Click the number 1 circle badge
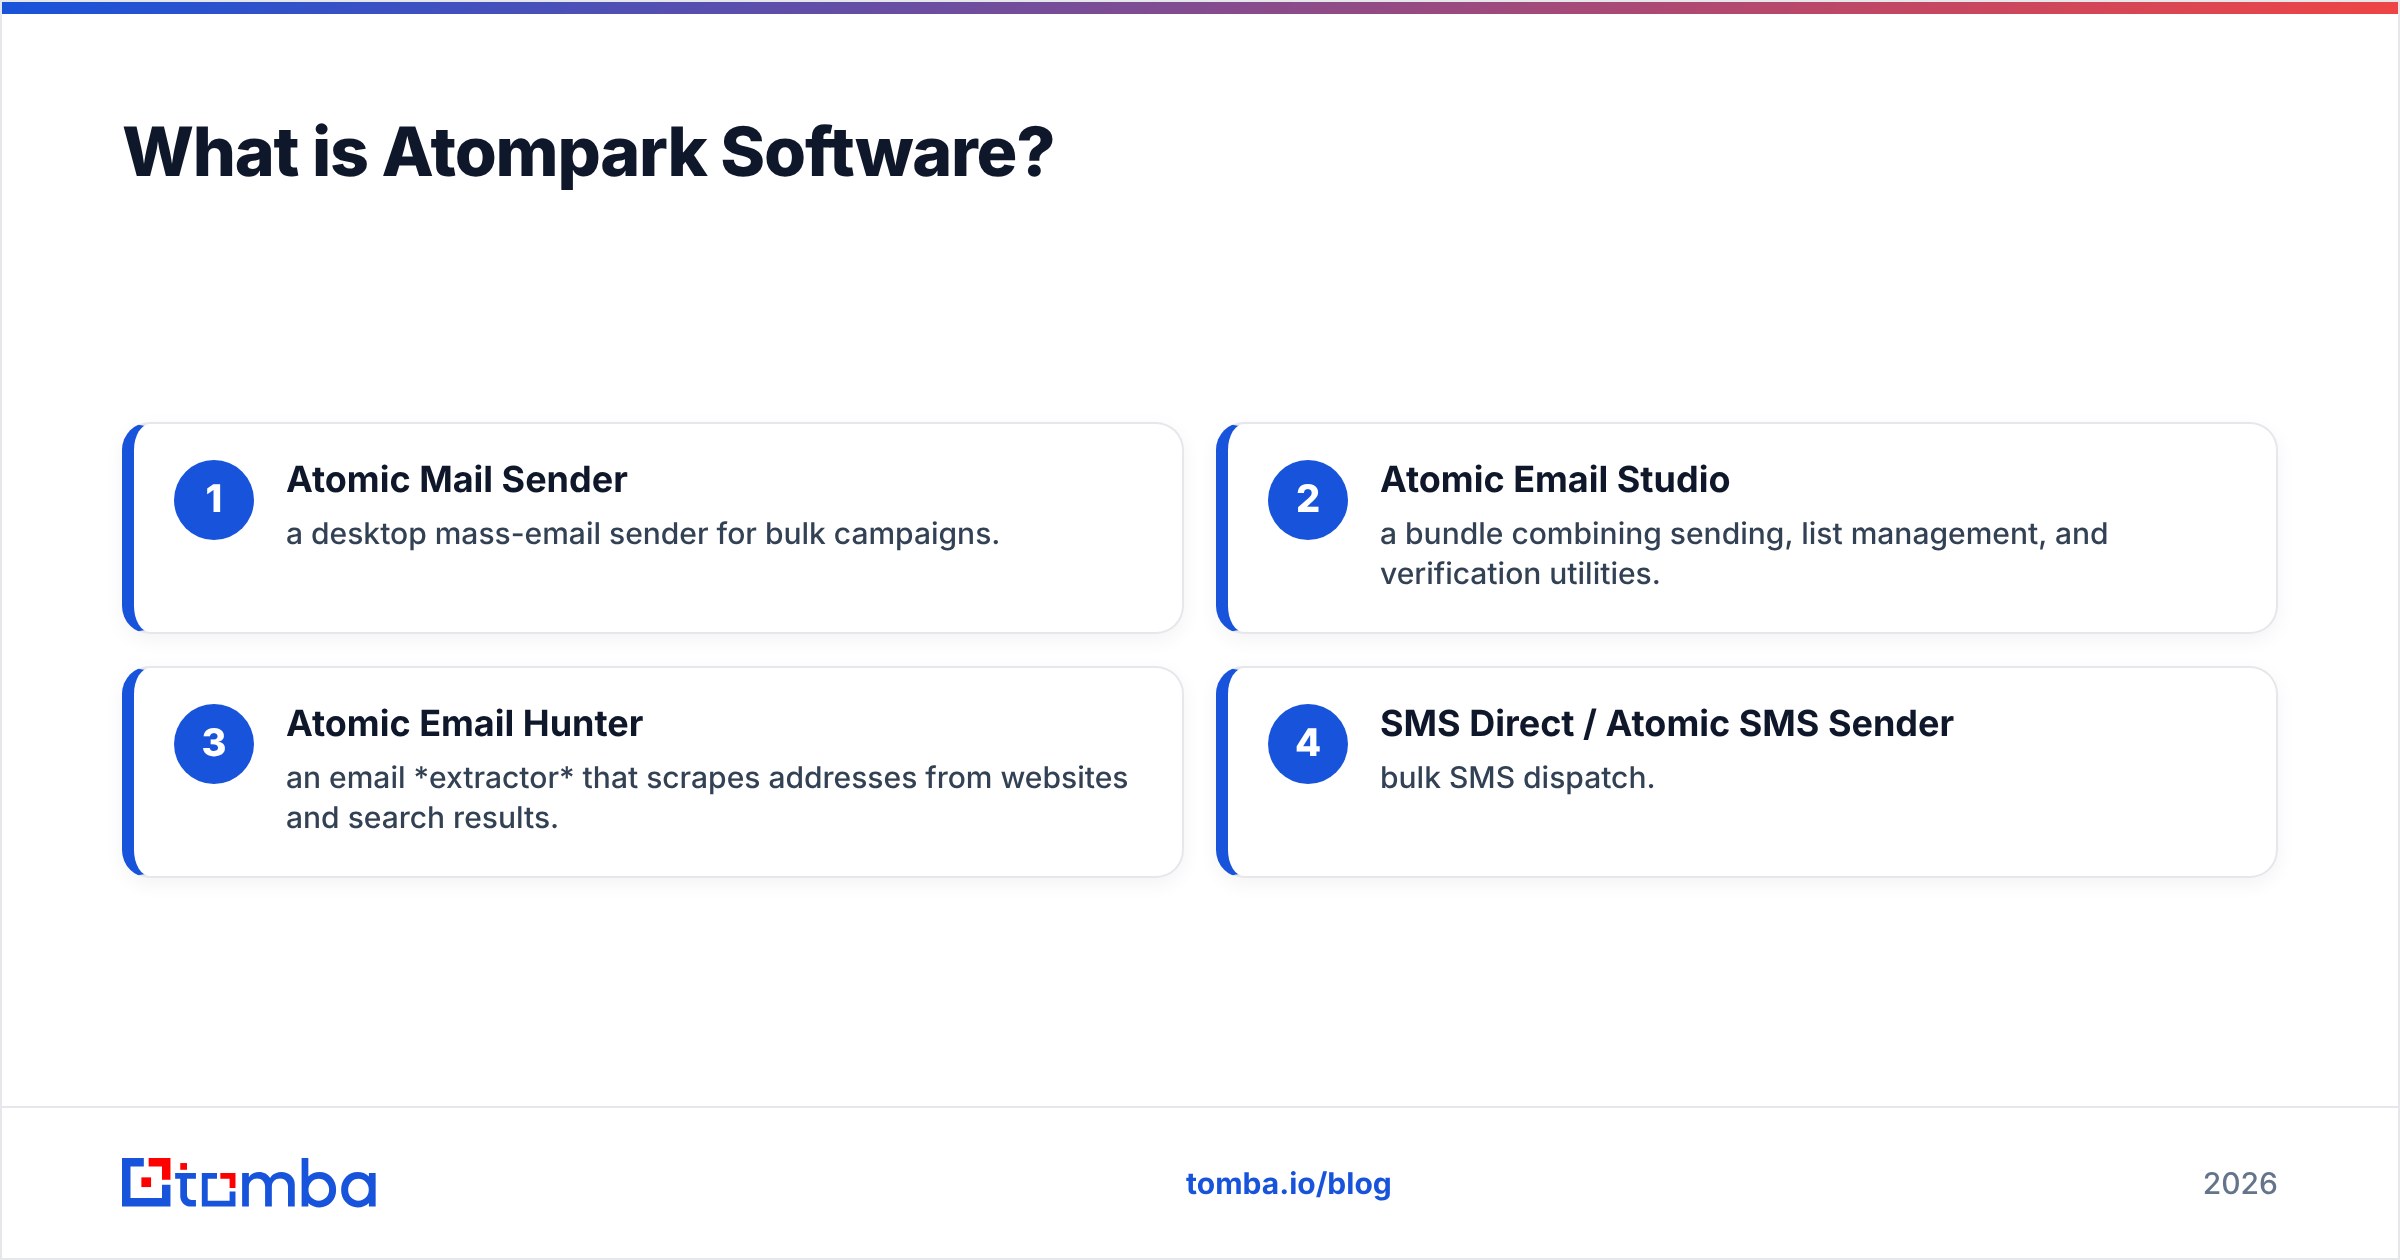 [214, 500]
